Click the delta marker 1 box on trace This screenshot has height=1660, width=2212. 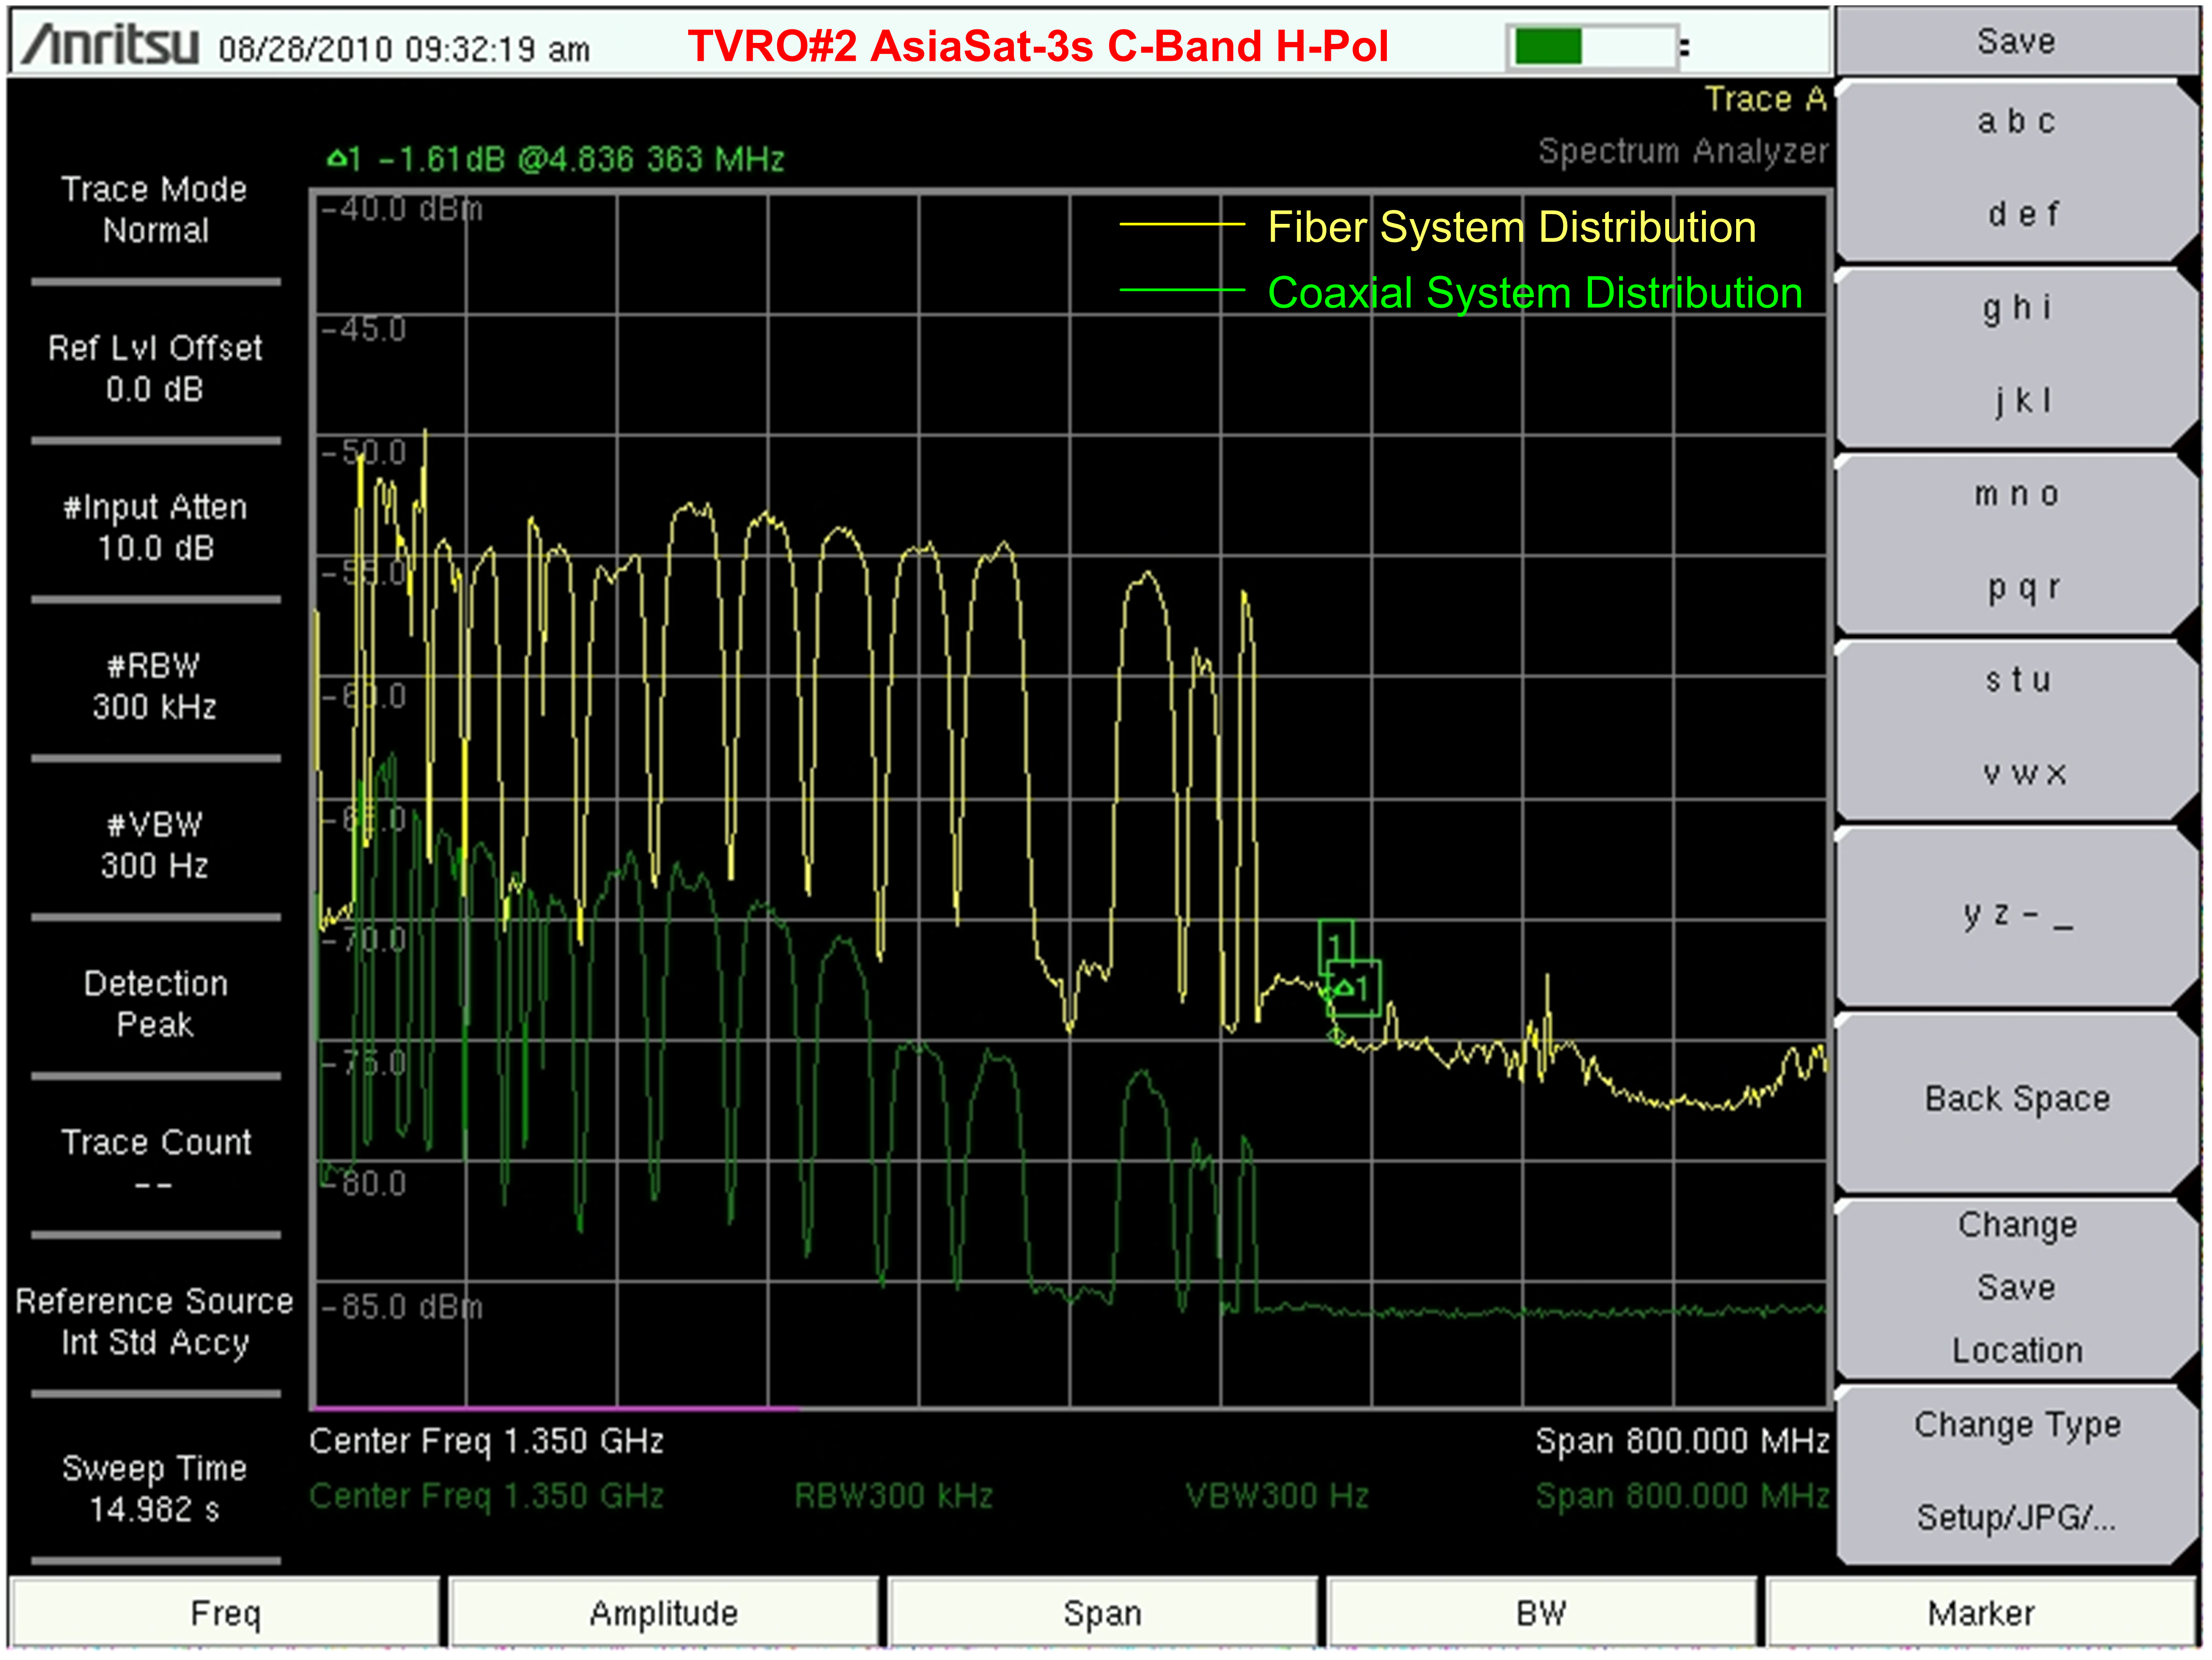point(1355,989)
